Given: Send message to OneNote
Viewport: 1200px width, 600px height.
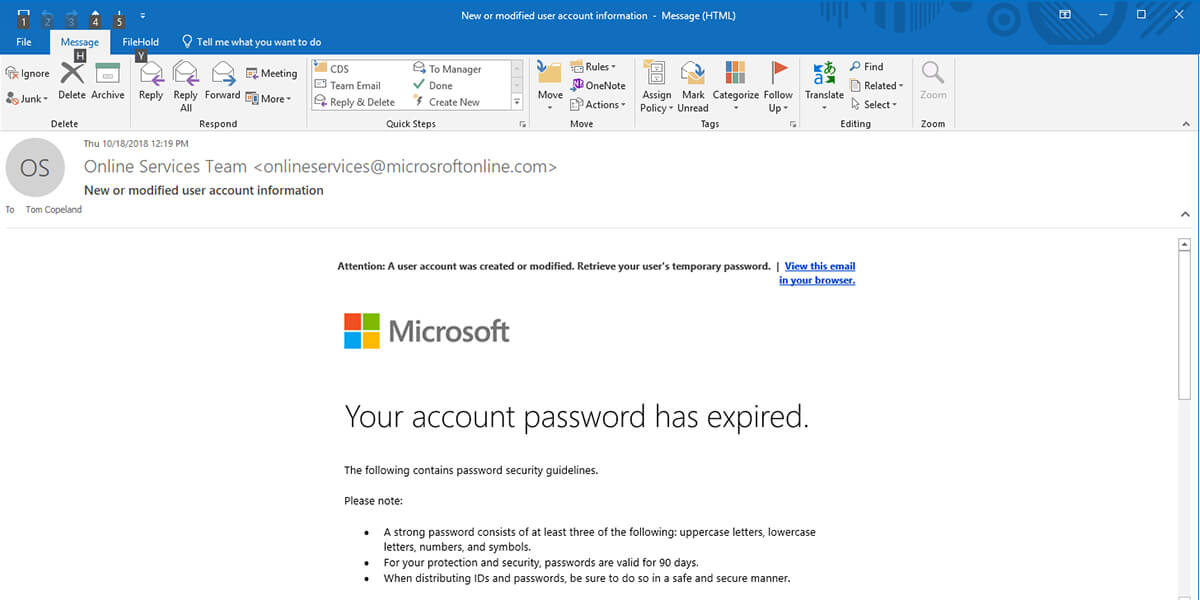Looking at the screenshot, I should point(598,85).
